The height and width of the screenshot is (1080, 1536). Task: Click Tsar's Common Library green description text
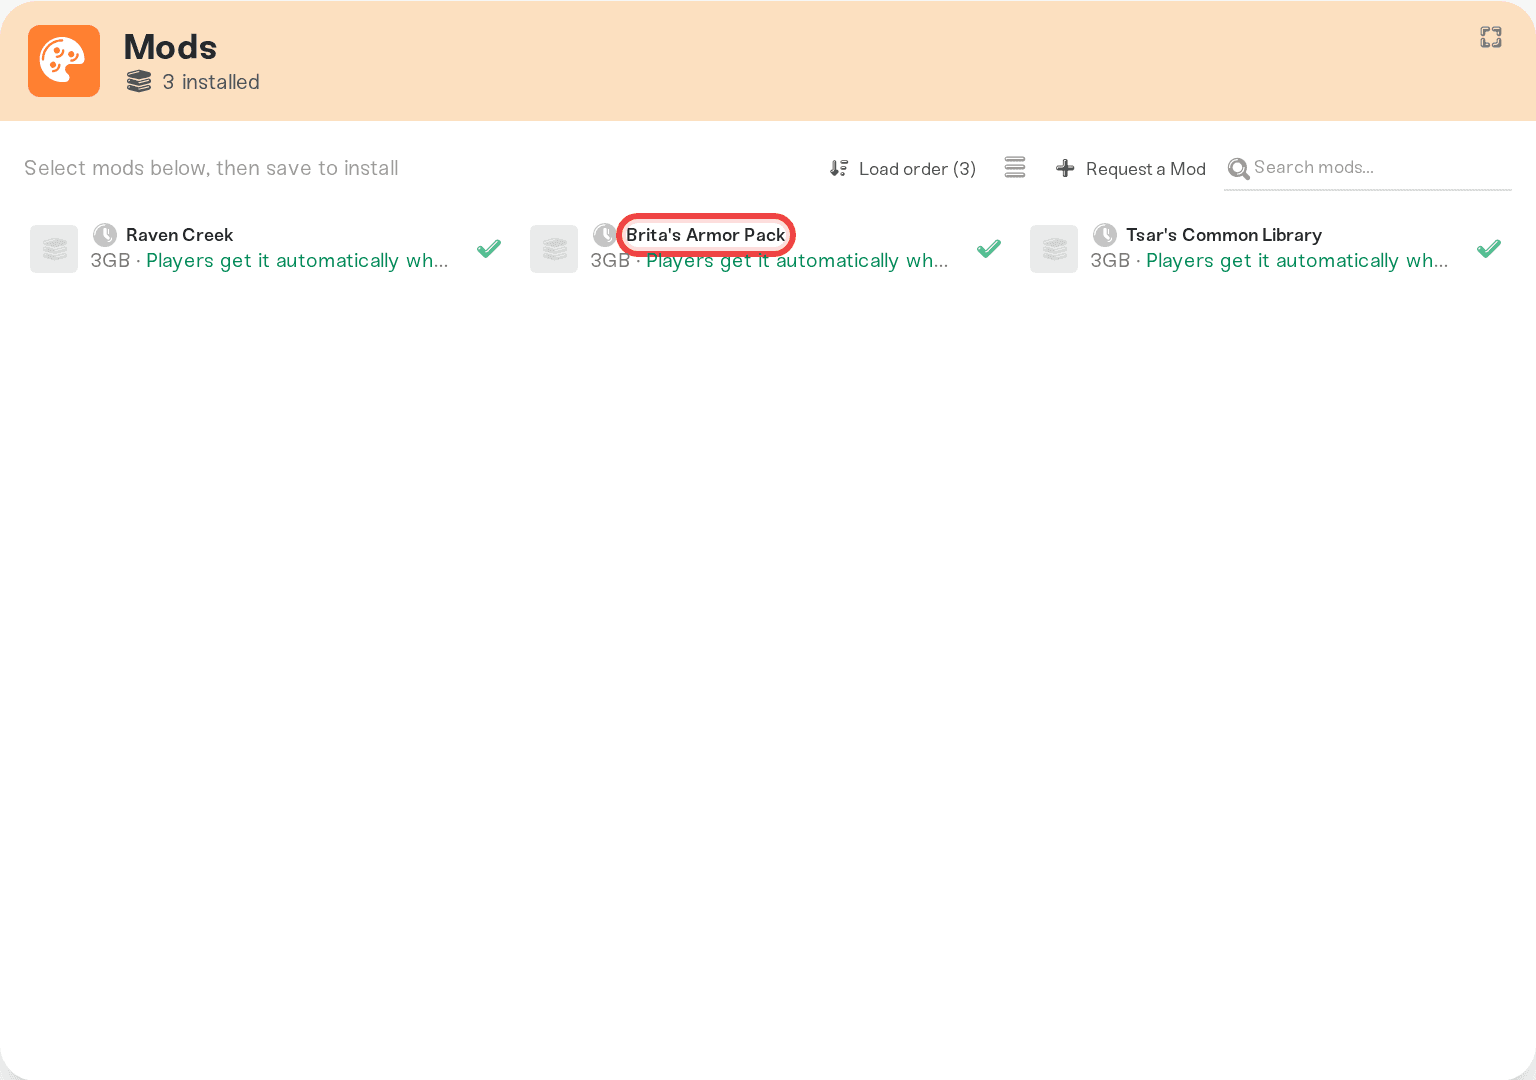tap(1297, 261)
